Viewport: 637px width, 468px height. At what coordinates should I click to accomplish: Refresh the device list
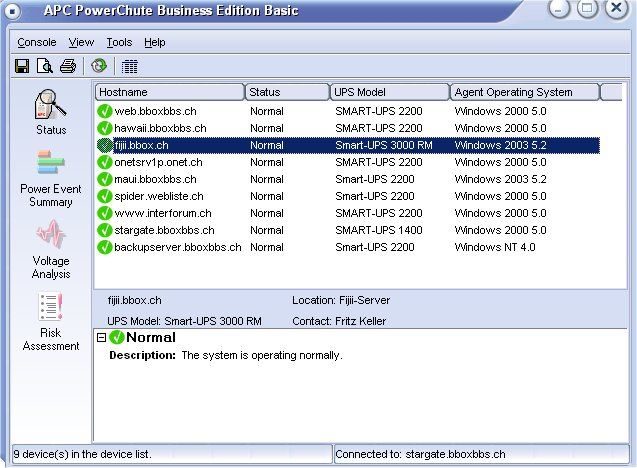99,65
